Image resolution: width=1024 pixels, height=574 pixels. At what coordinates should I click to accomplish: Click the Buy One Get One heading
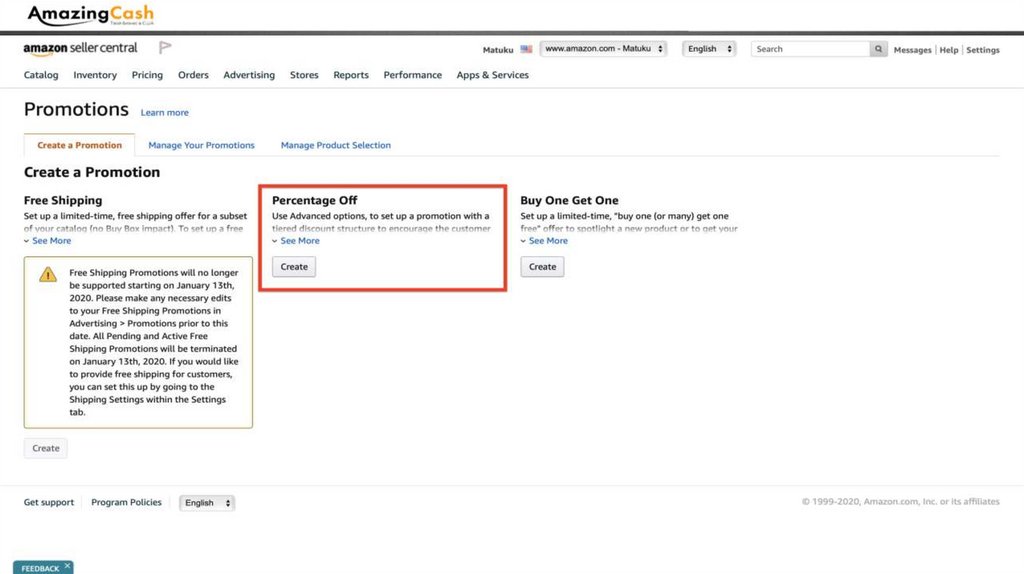coord(569,200)
